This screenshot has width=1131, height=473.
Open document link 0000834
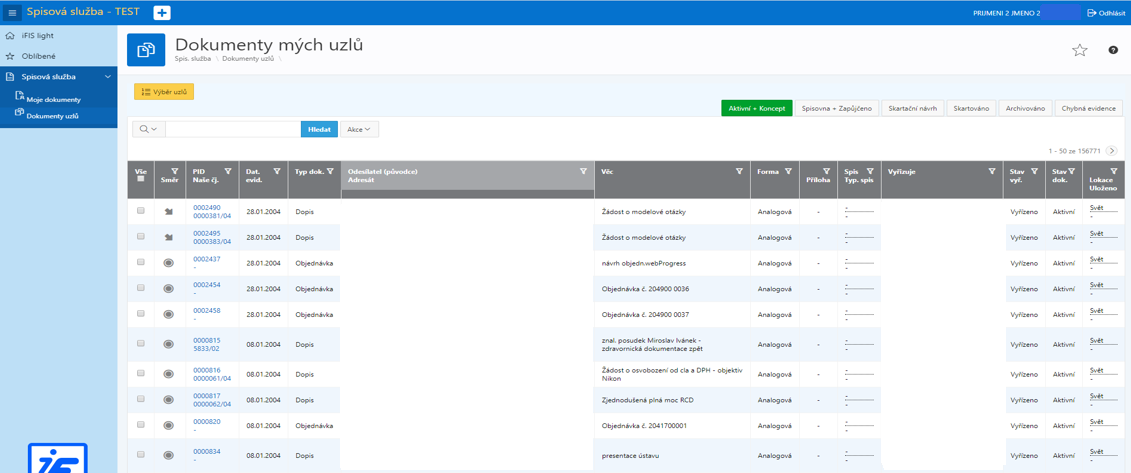(x=206, y=451)
